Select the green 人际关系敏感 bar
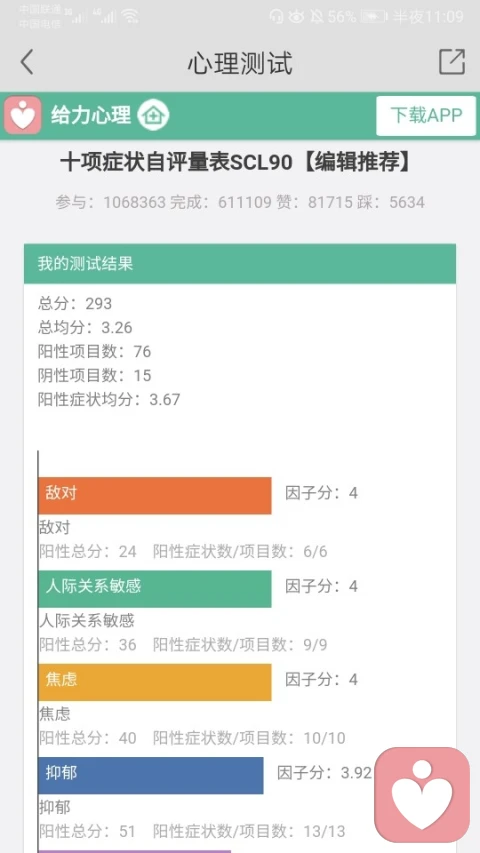The width and height of the screenshot is (480, 853). (155, 589)
